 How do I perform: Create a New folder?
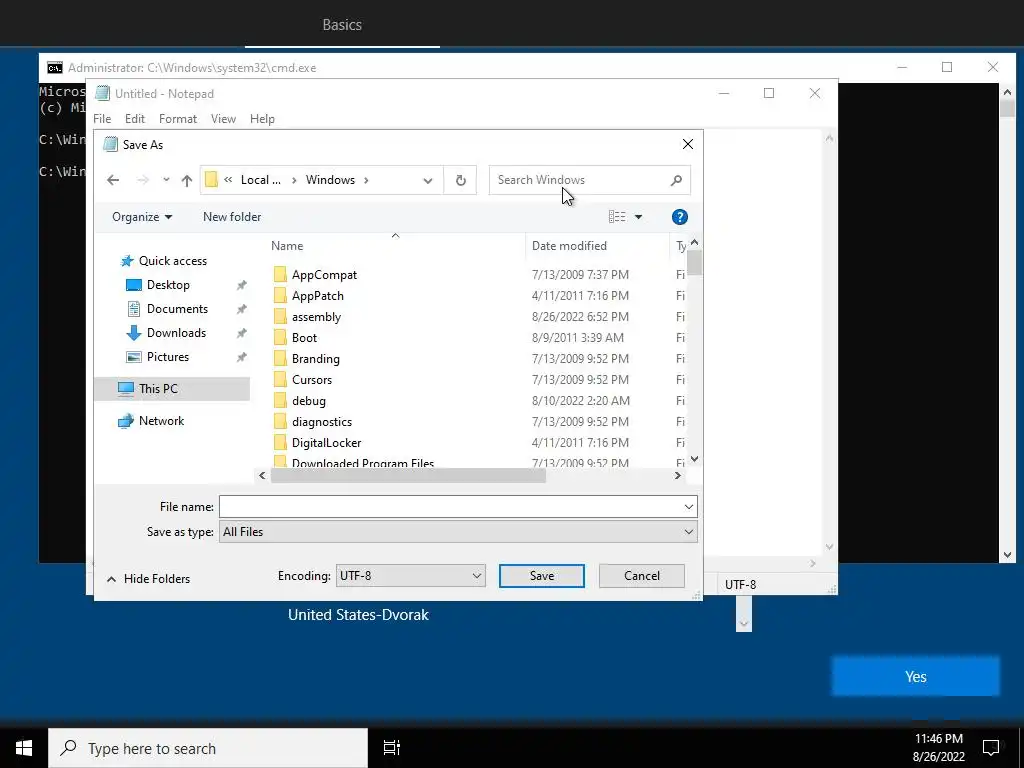pyautogui.click(x=232, y=217)
